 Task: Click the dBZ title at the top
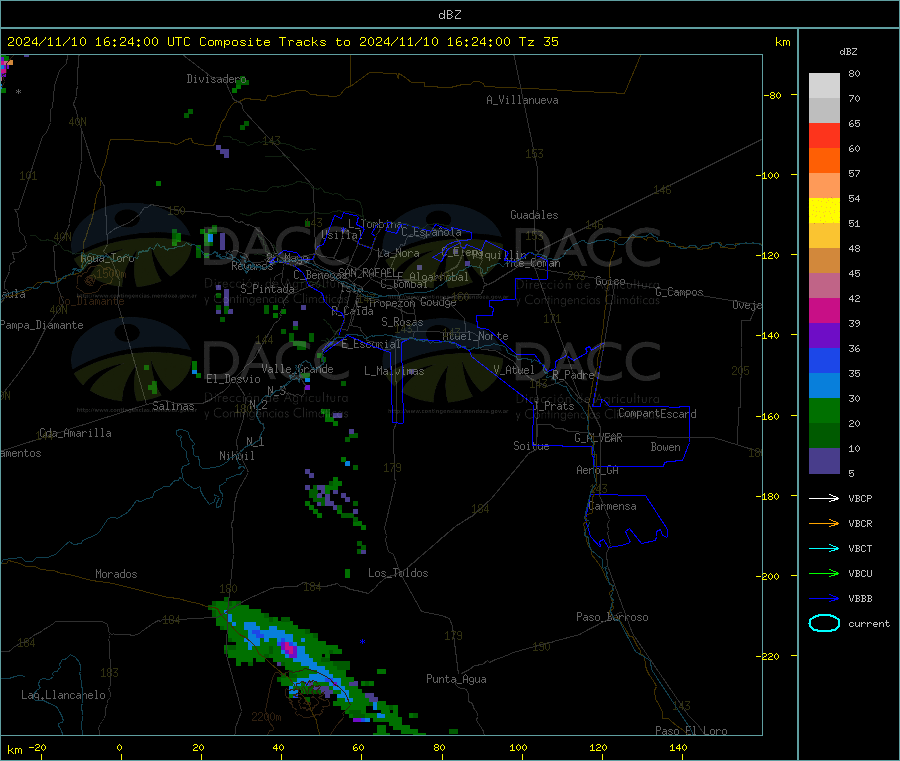449,15
